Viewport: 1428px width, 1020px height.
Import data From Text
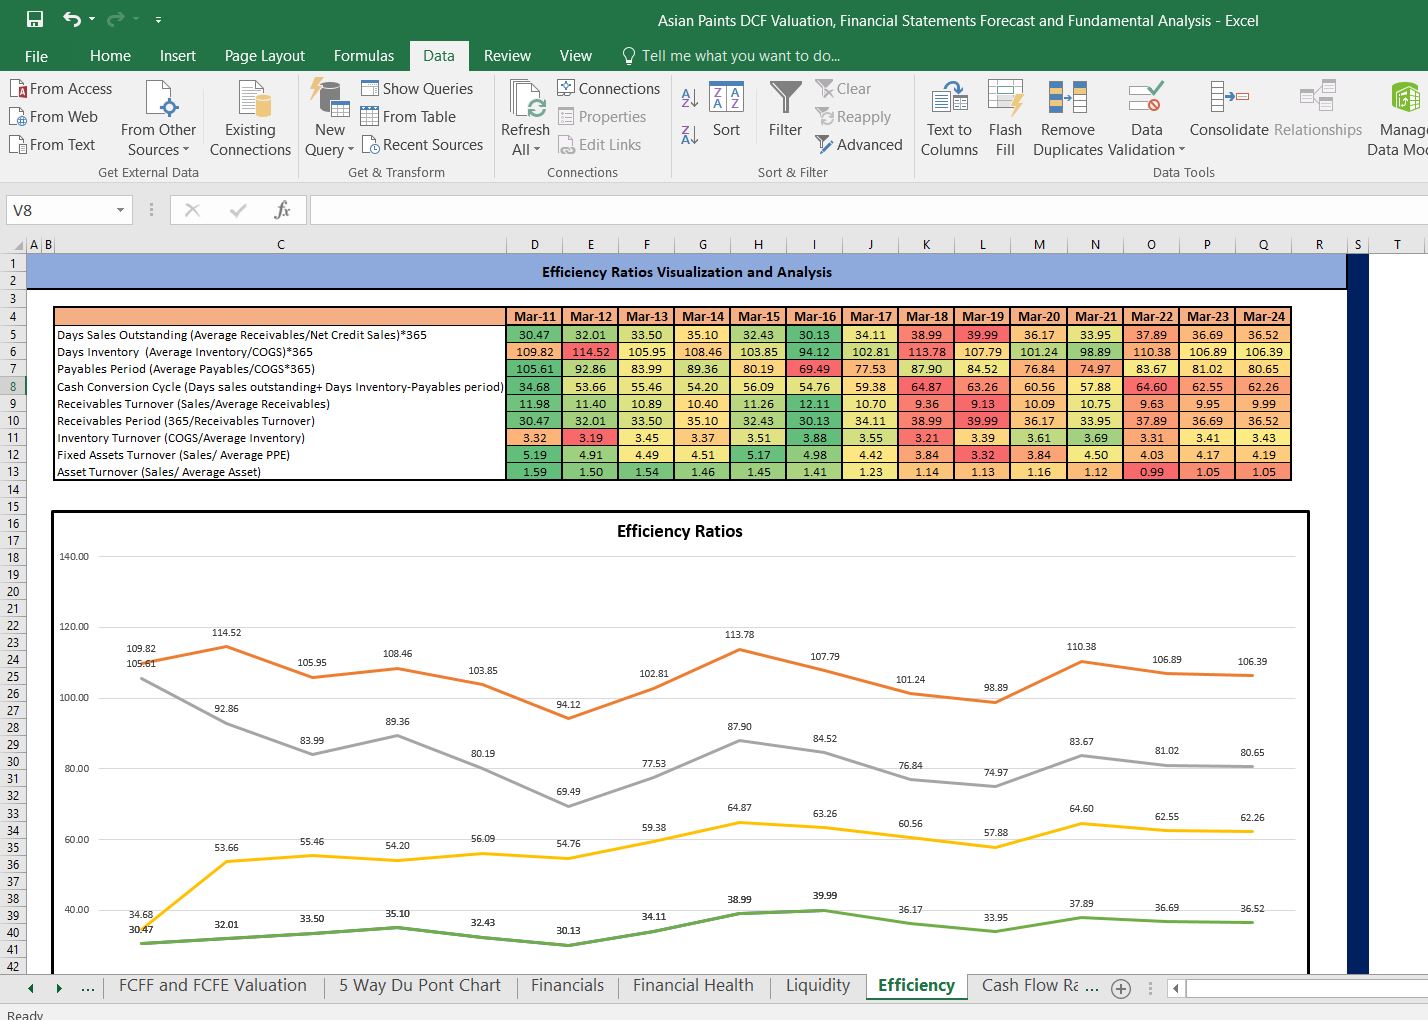click(x=52, y=145)
